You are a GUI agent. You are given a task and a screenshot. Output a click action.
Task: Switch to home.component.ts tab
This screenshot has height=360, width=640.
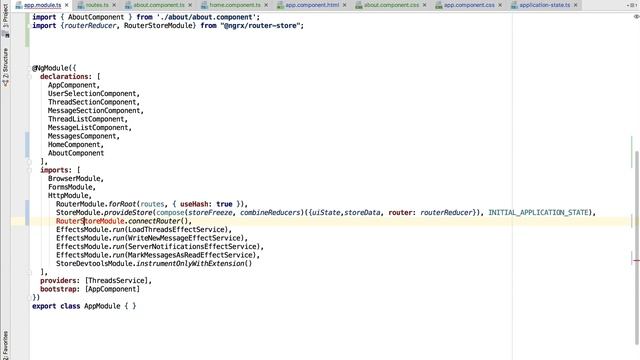(x=235, y=5)
